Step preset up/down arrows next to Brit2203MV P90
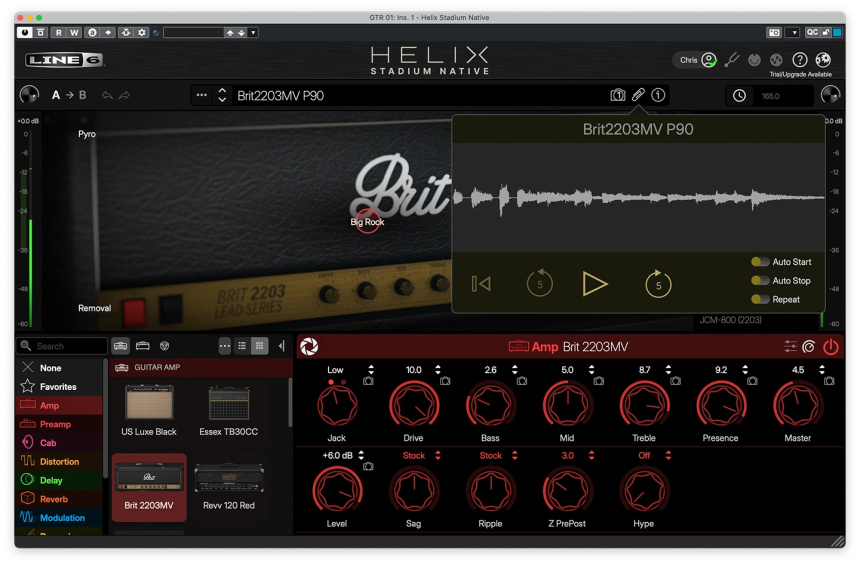 coord(222,95)
